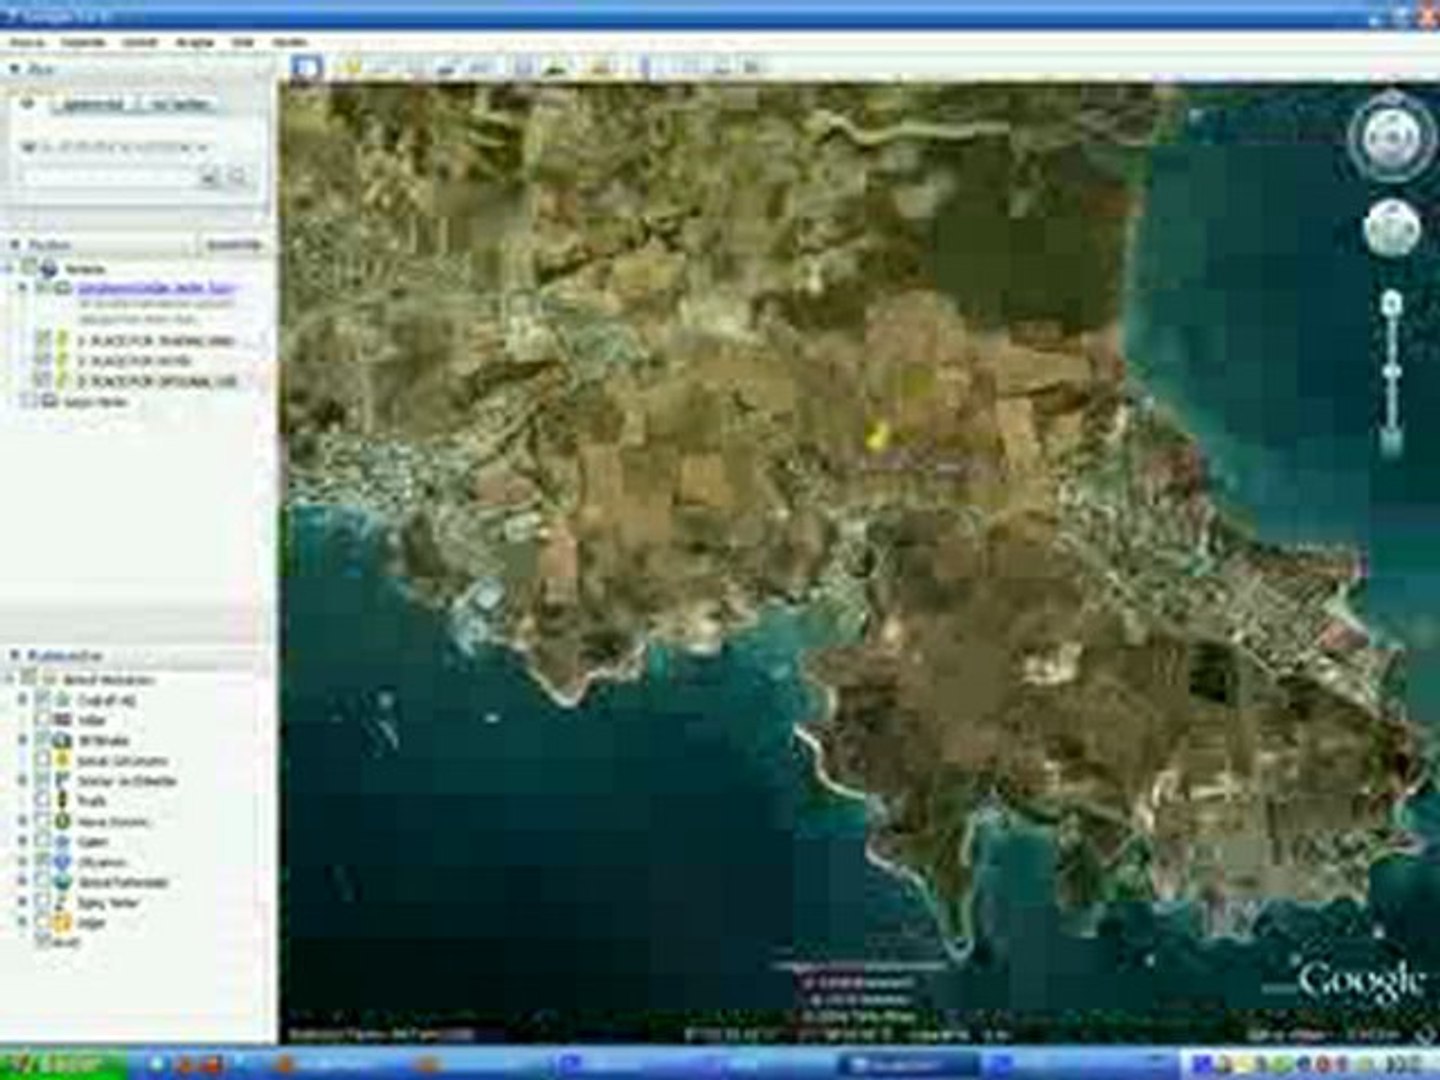
Task: Expand the Küresel Farkındalık tree node
Action: point(23,882)
